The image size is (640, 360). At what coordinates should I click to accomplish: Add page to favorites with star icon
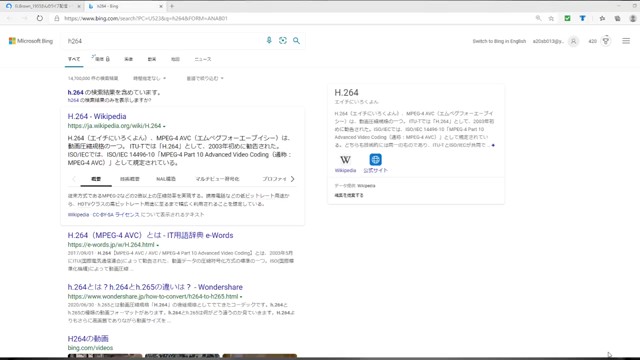[x=551, y=18]
